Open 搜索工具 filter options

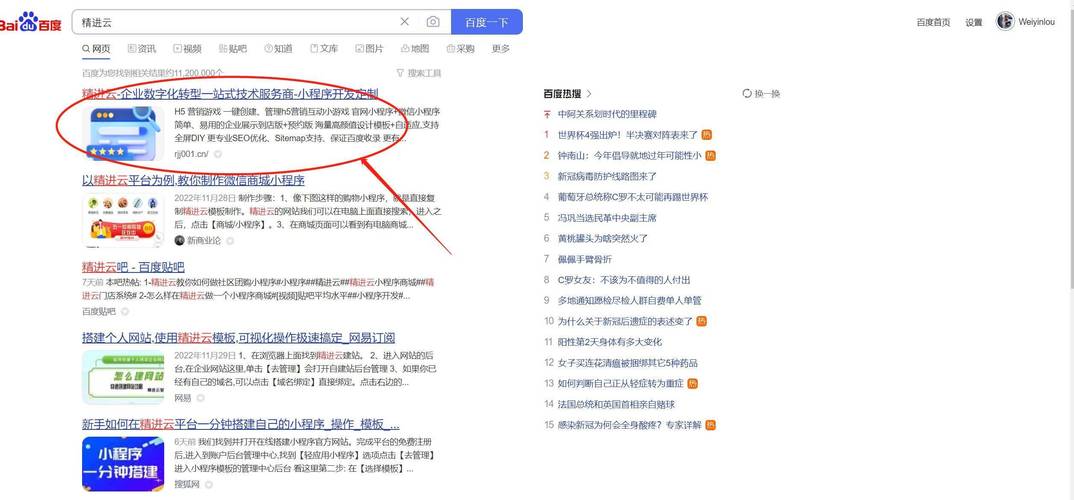pos(419,73)
